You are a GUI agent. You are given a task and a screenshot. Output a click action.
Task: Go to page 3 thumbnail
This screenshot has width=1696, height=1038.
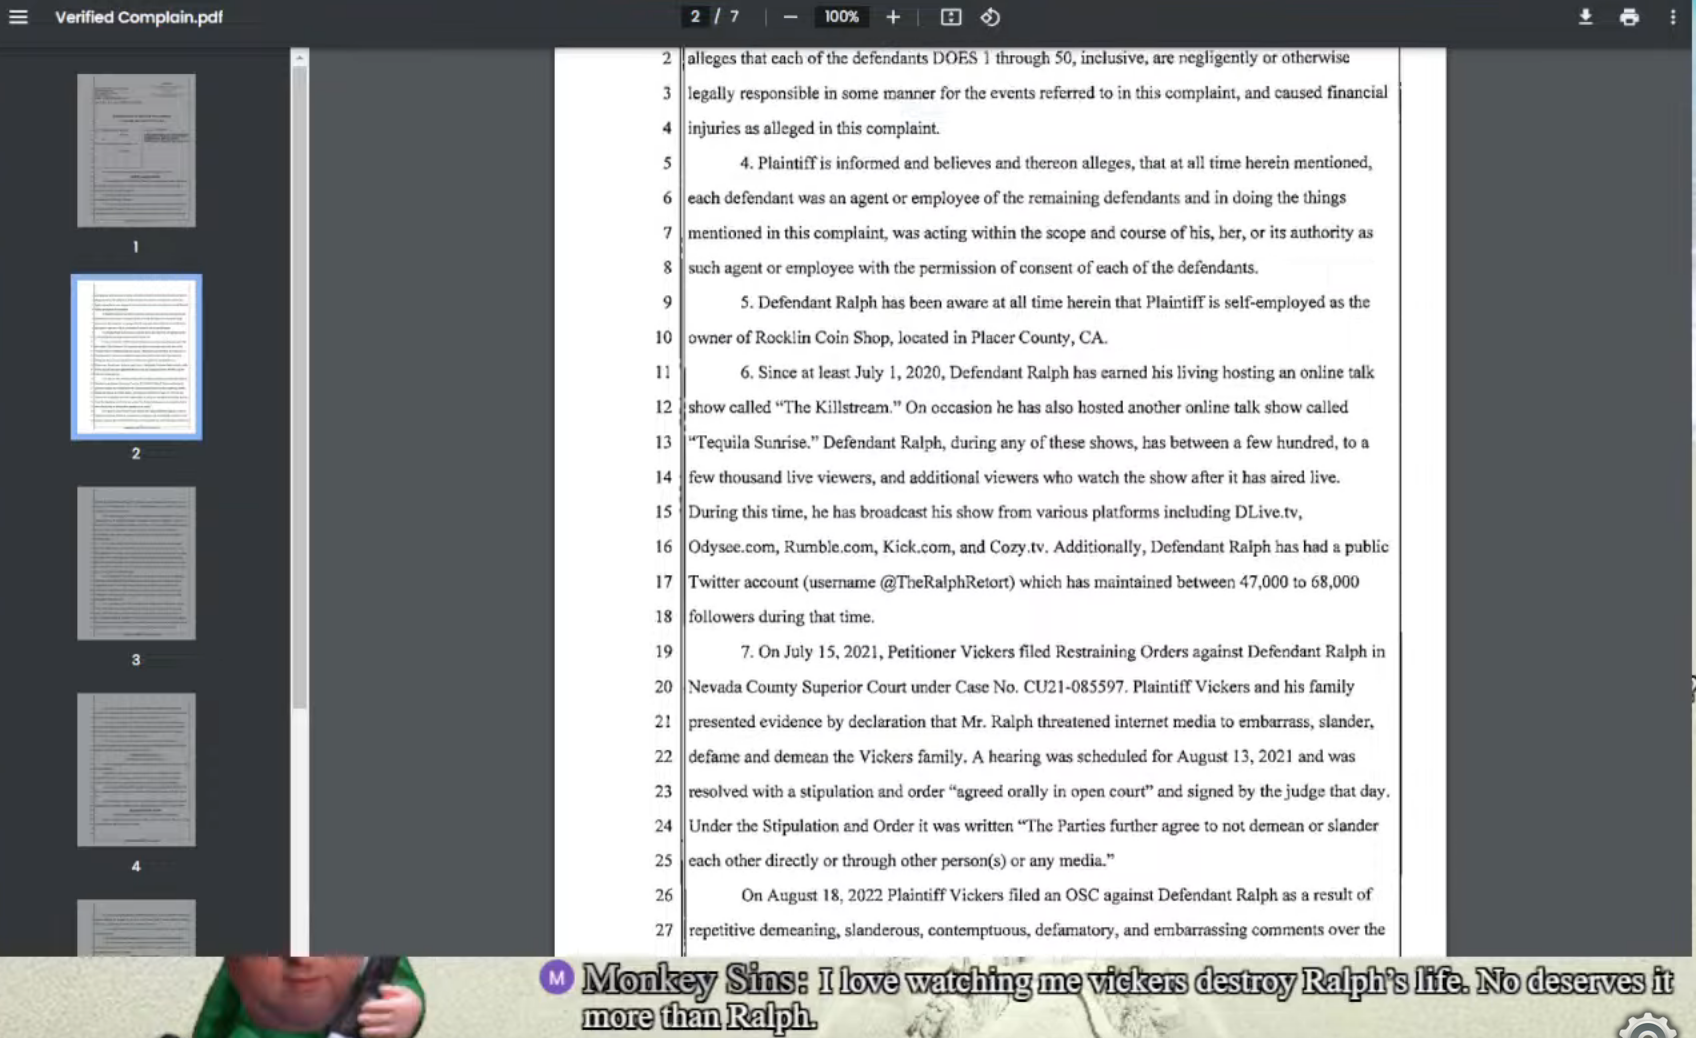(136, 563)
